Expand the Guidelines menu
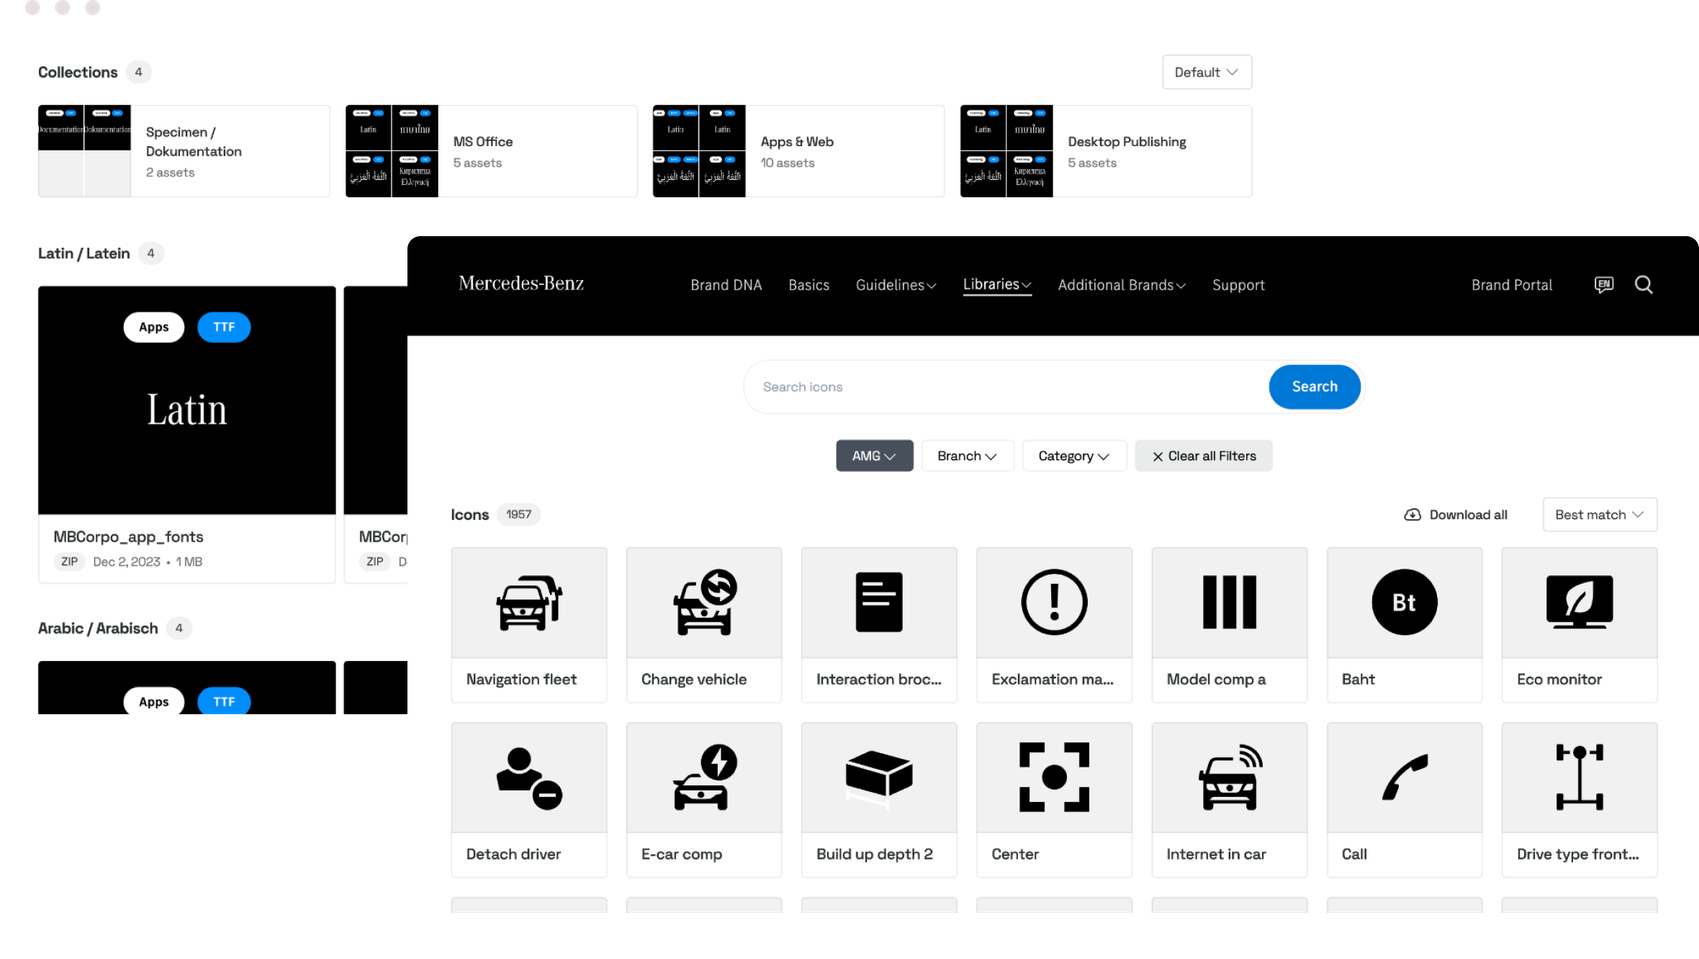This screenshot has width=1699, height=959. [x=896, y=285]
